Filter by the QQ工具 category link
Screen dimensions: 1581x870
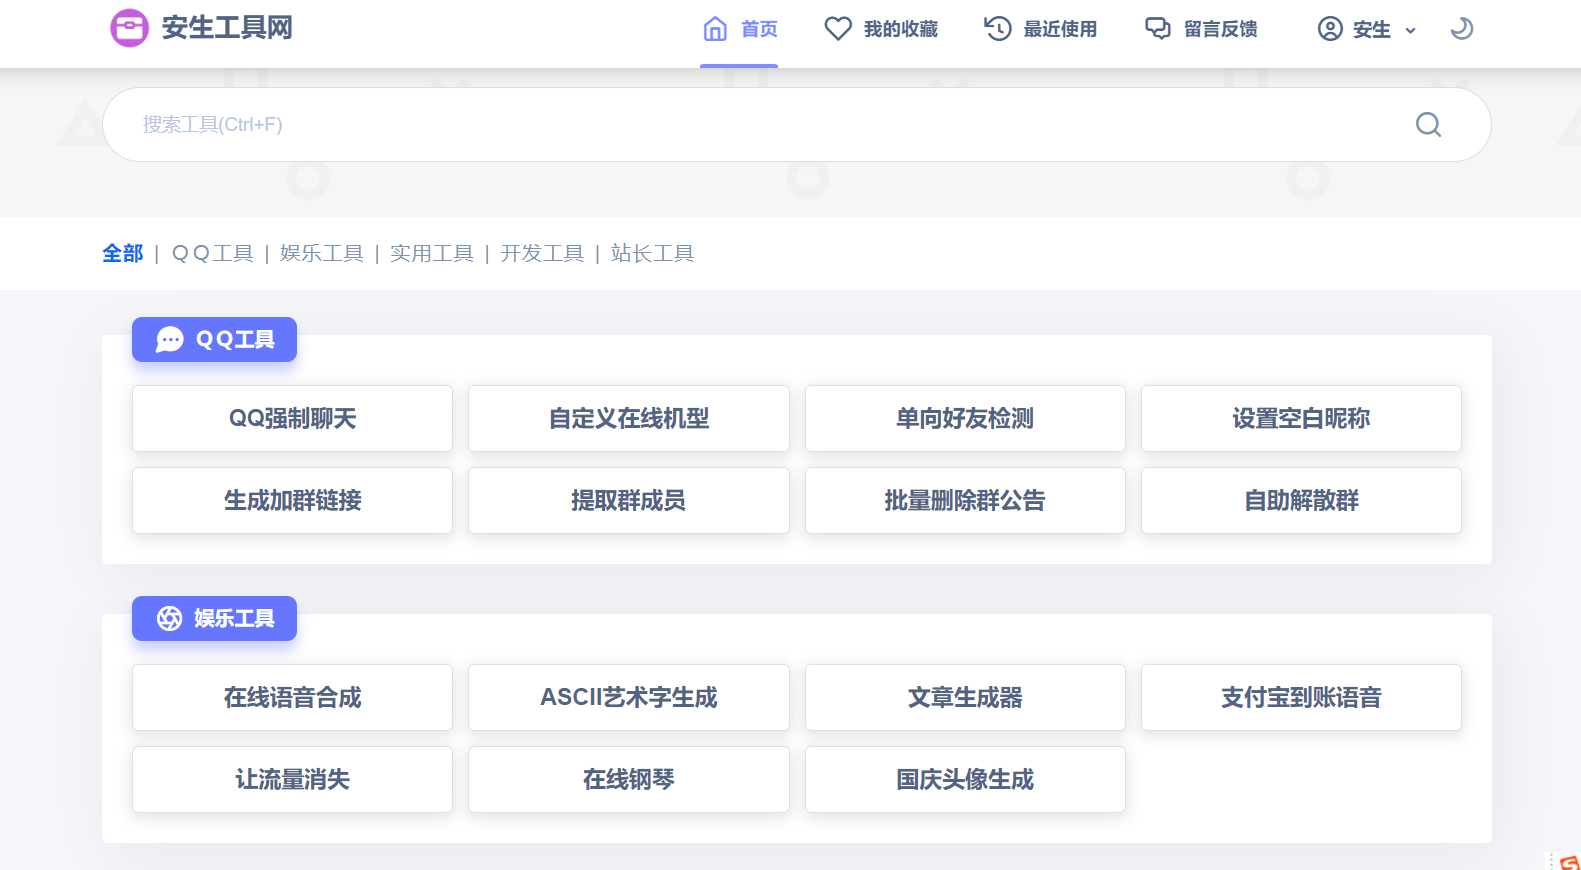point(213,254)
